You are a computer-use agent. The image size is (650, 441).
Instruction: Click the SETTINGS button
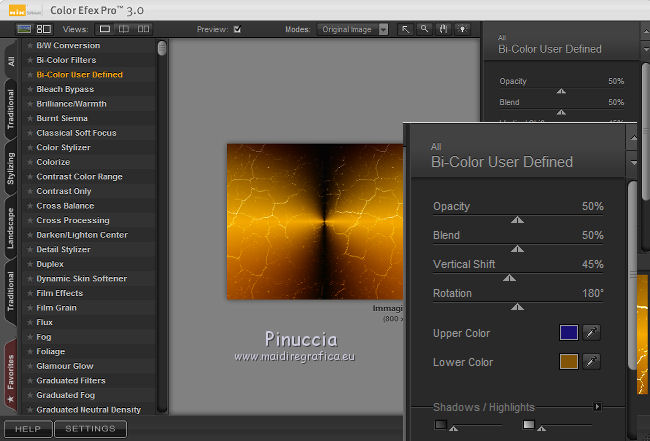[91, 429]
